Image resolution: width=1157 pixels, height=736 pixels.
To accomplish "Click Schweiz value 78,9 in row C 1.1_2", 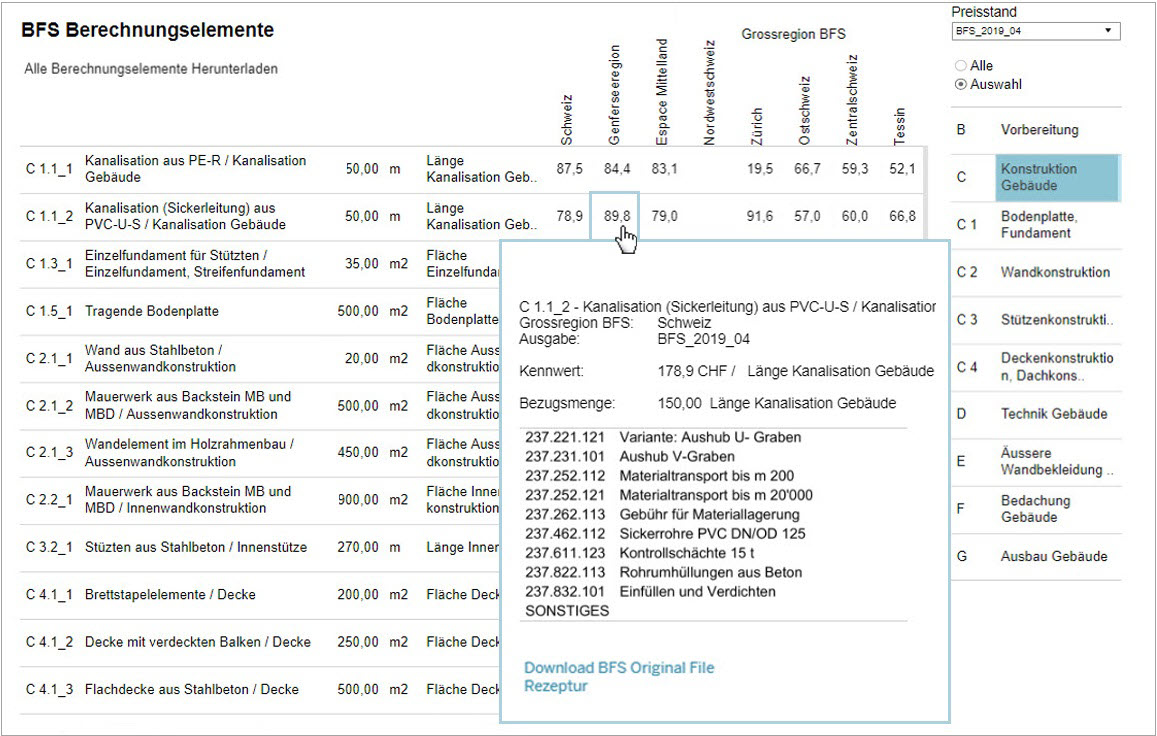I will [x=570, y=216].
